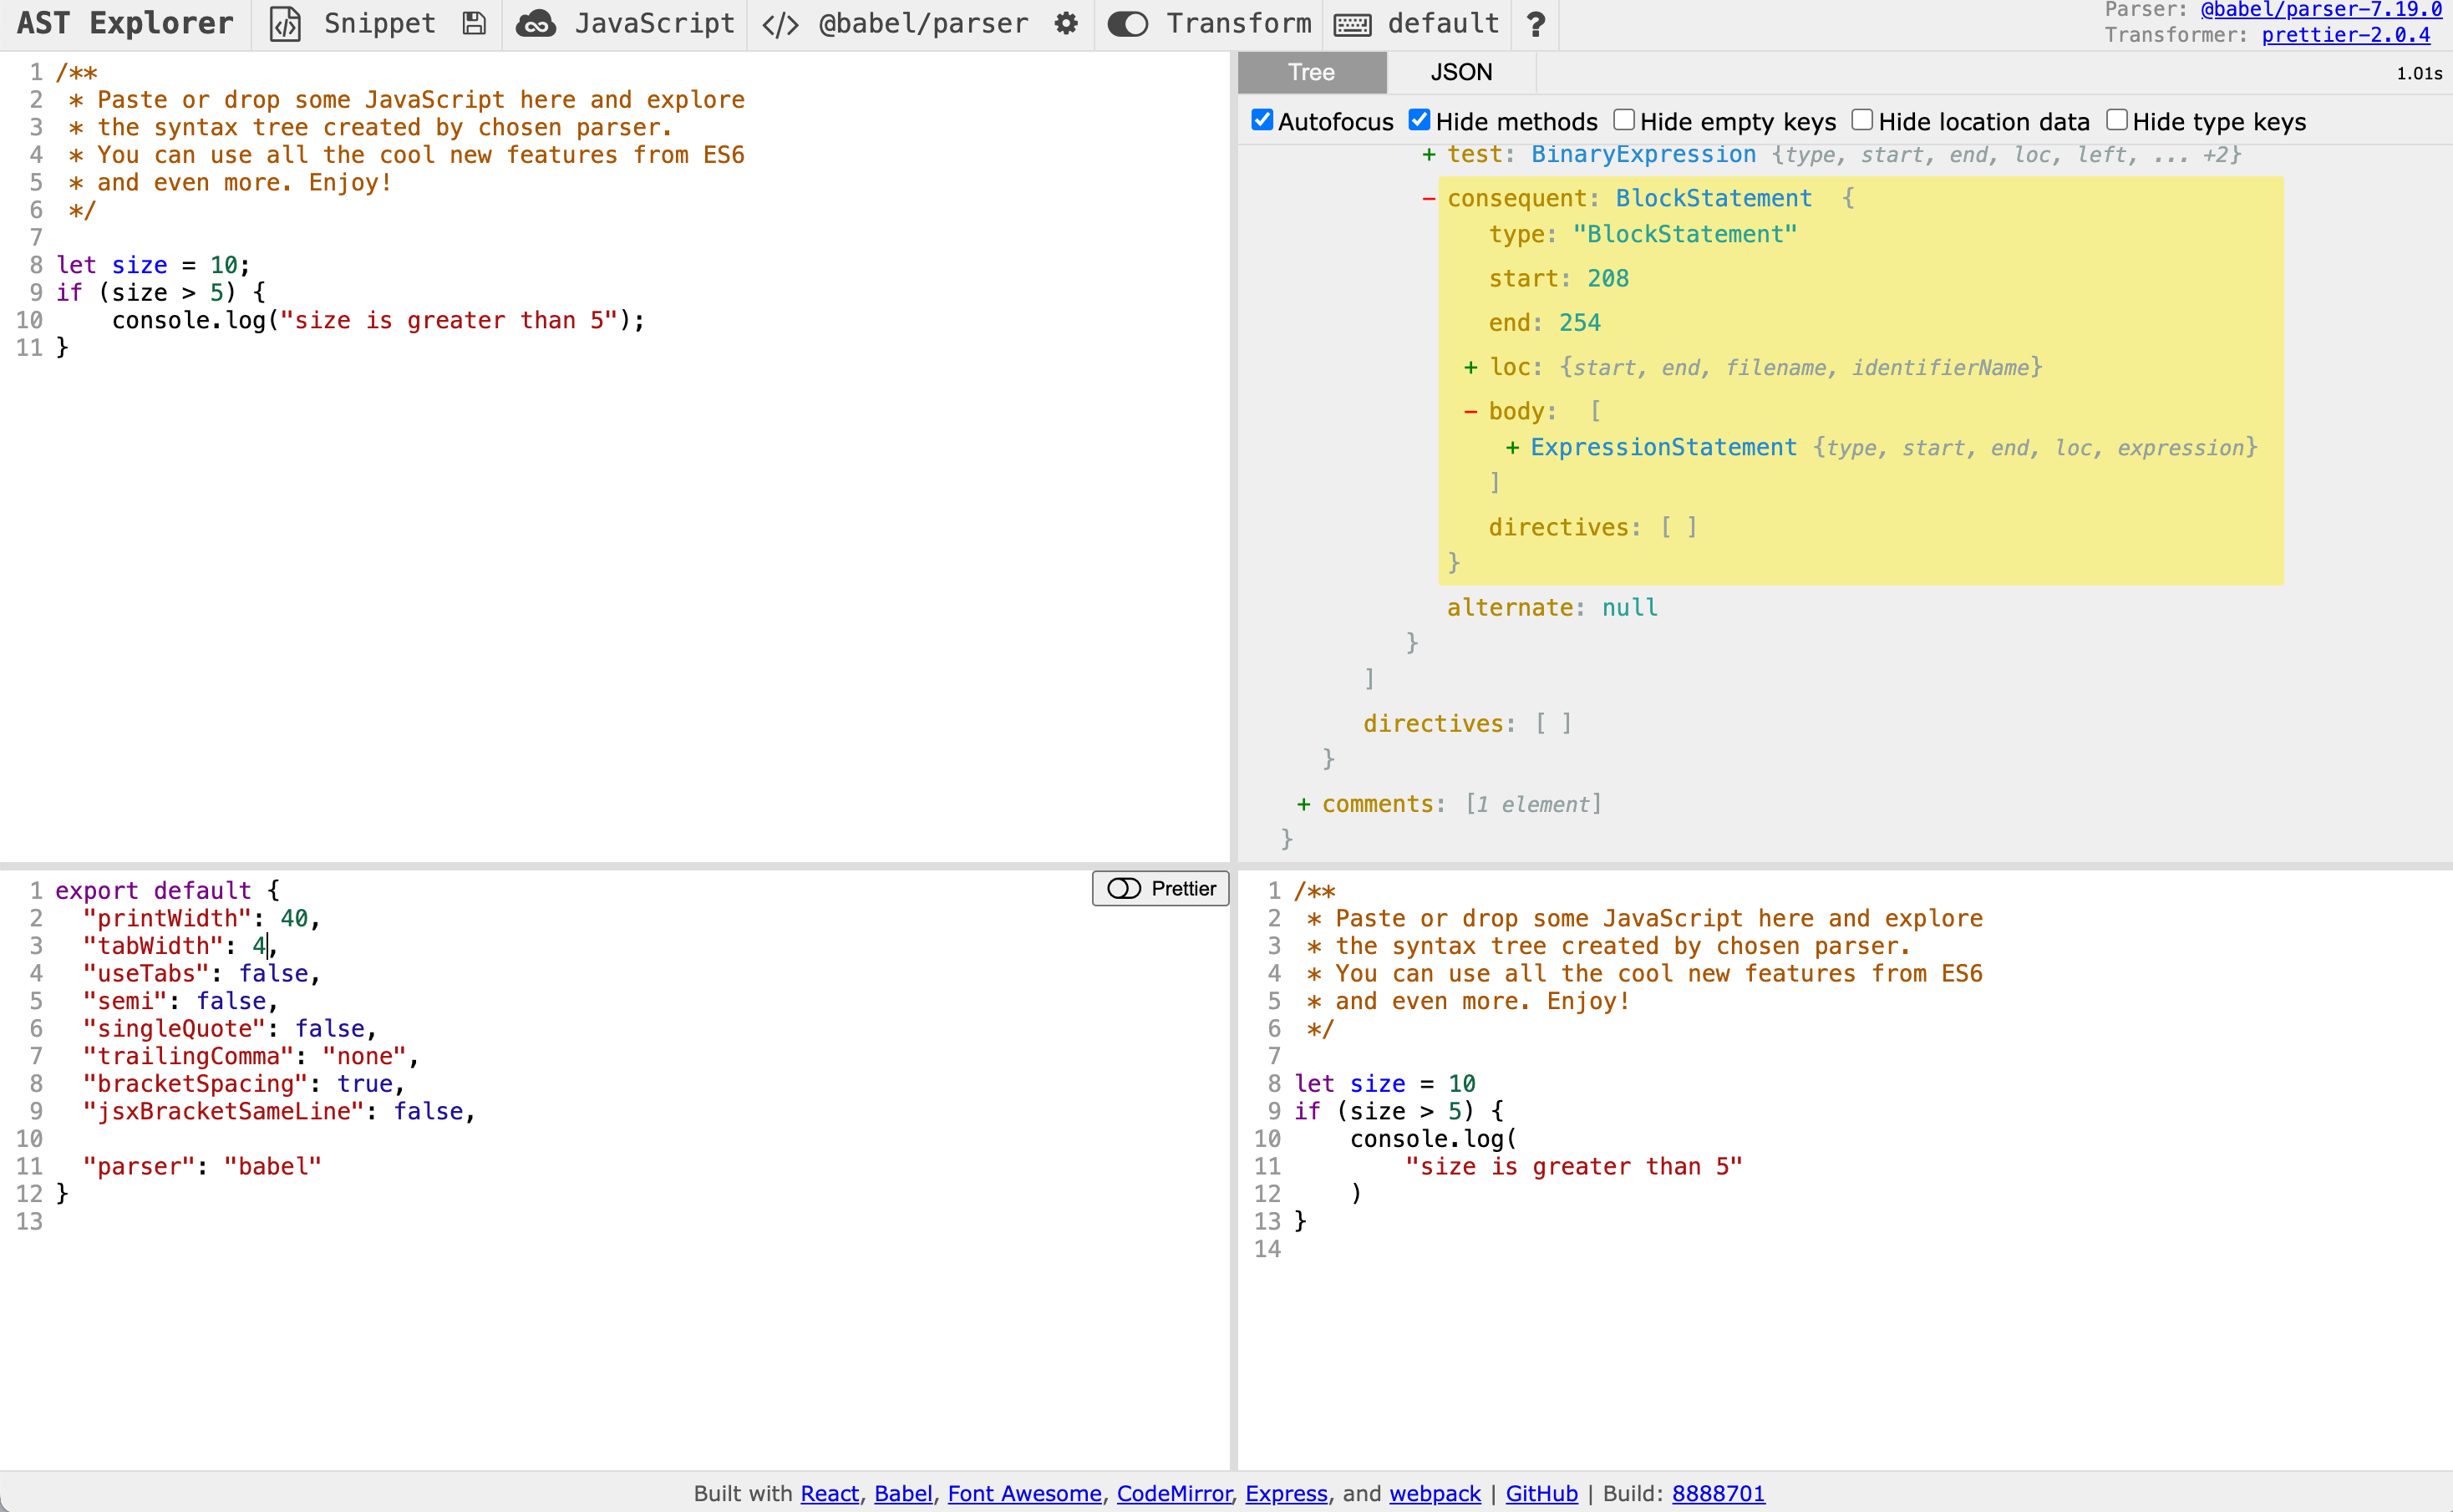Uncheck the Autofocus checkbox

click(1263, 121)
